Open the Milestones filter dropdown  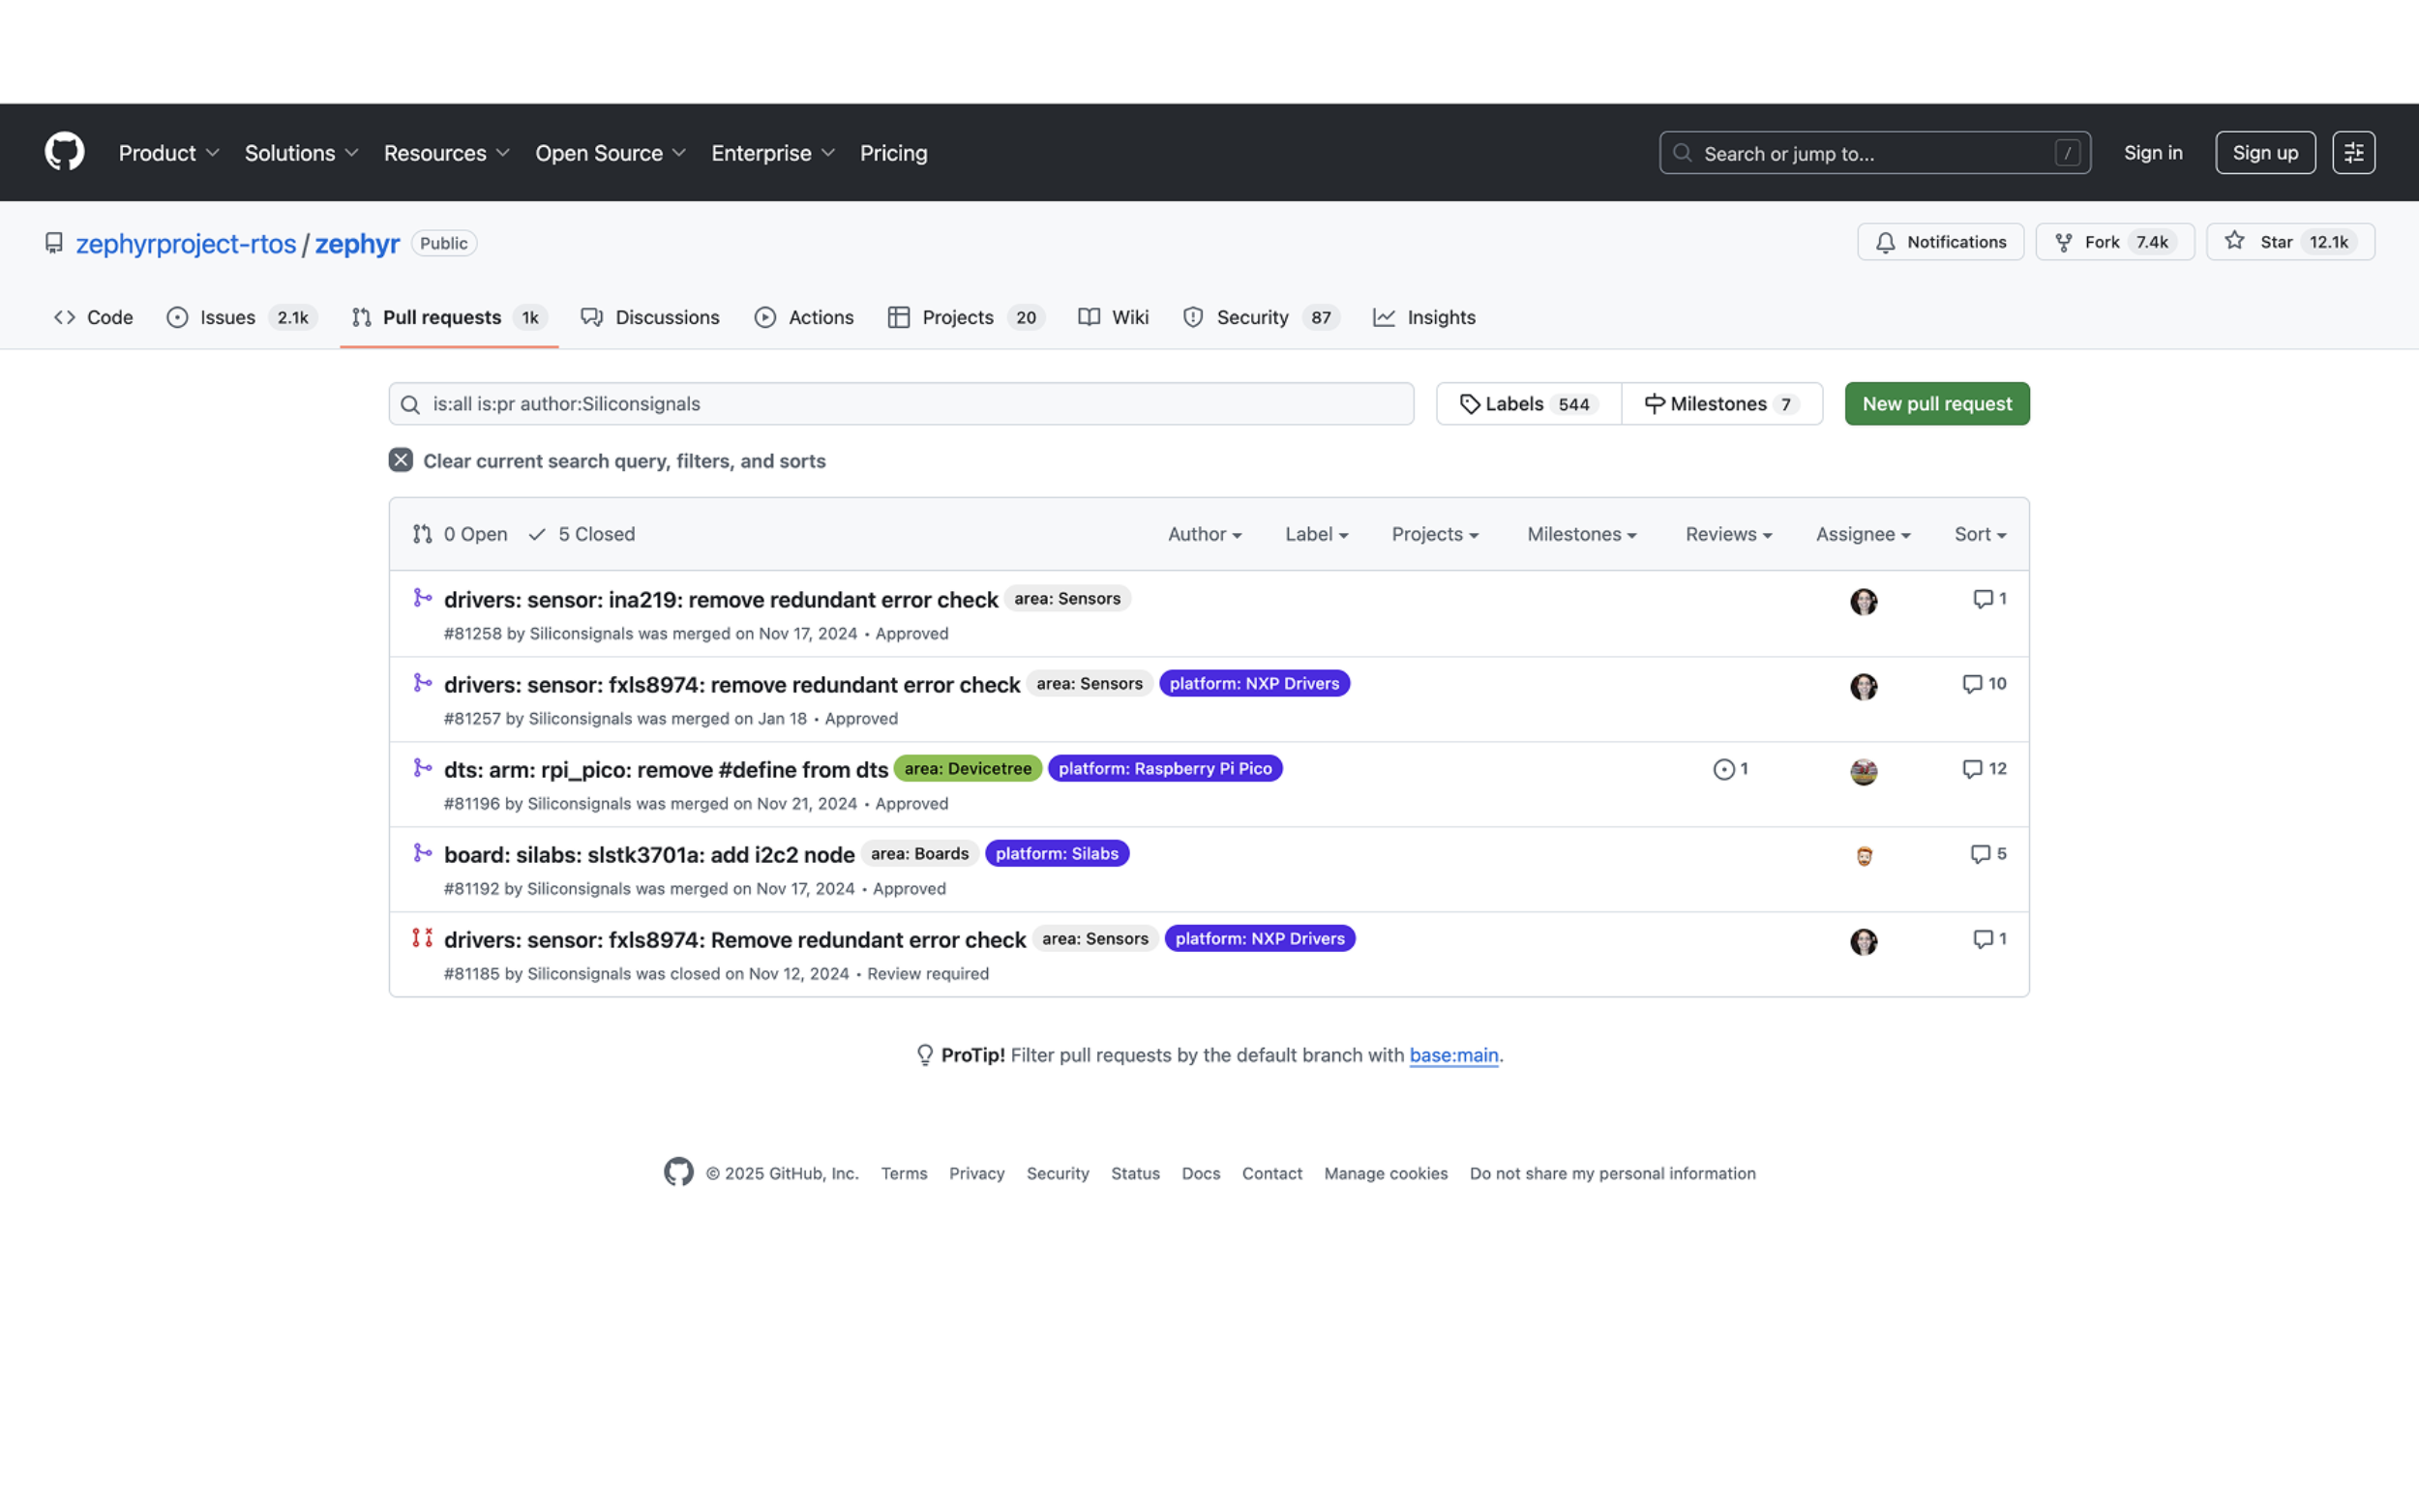1581,534
